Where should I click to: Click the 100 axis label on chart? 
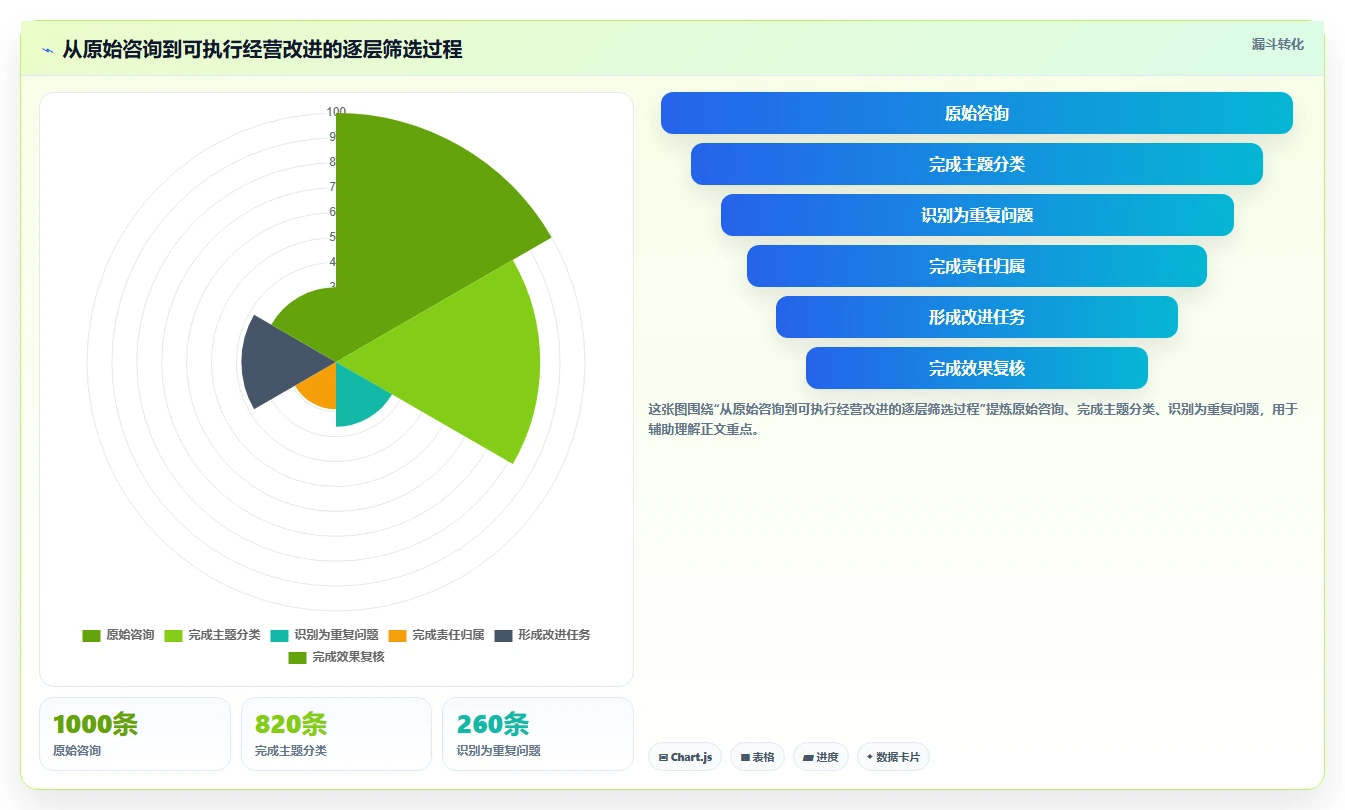click(x=336, y=112)
